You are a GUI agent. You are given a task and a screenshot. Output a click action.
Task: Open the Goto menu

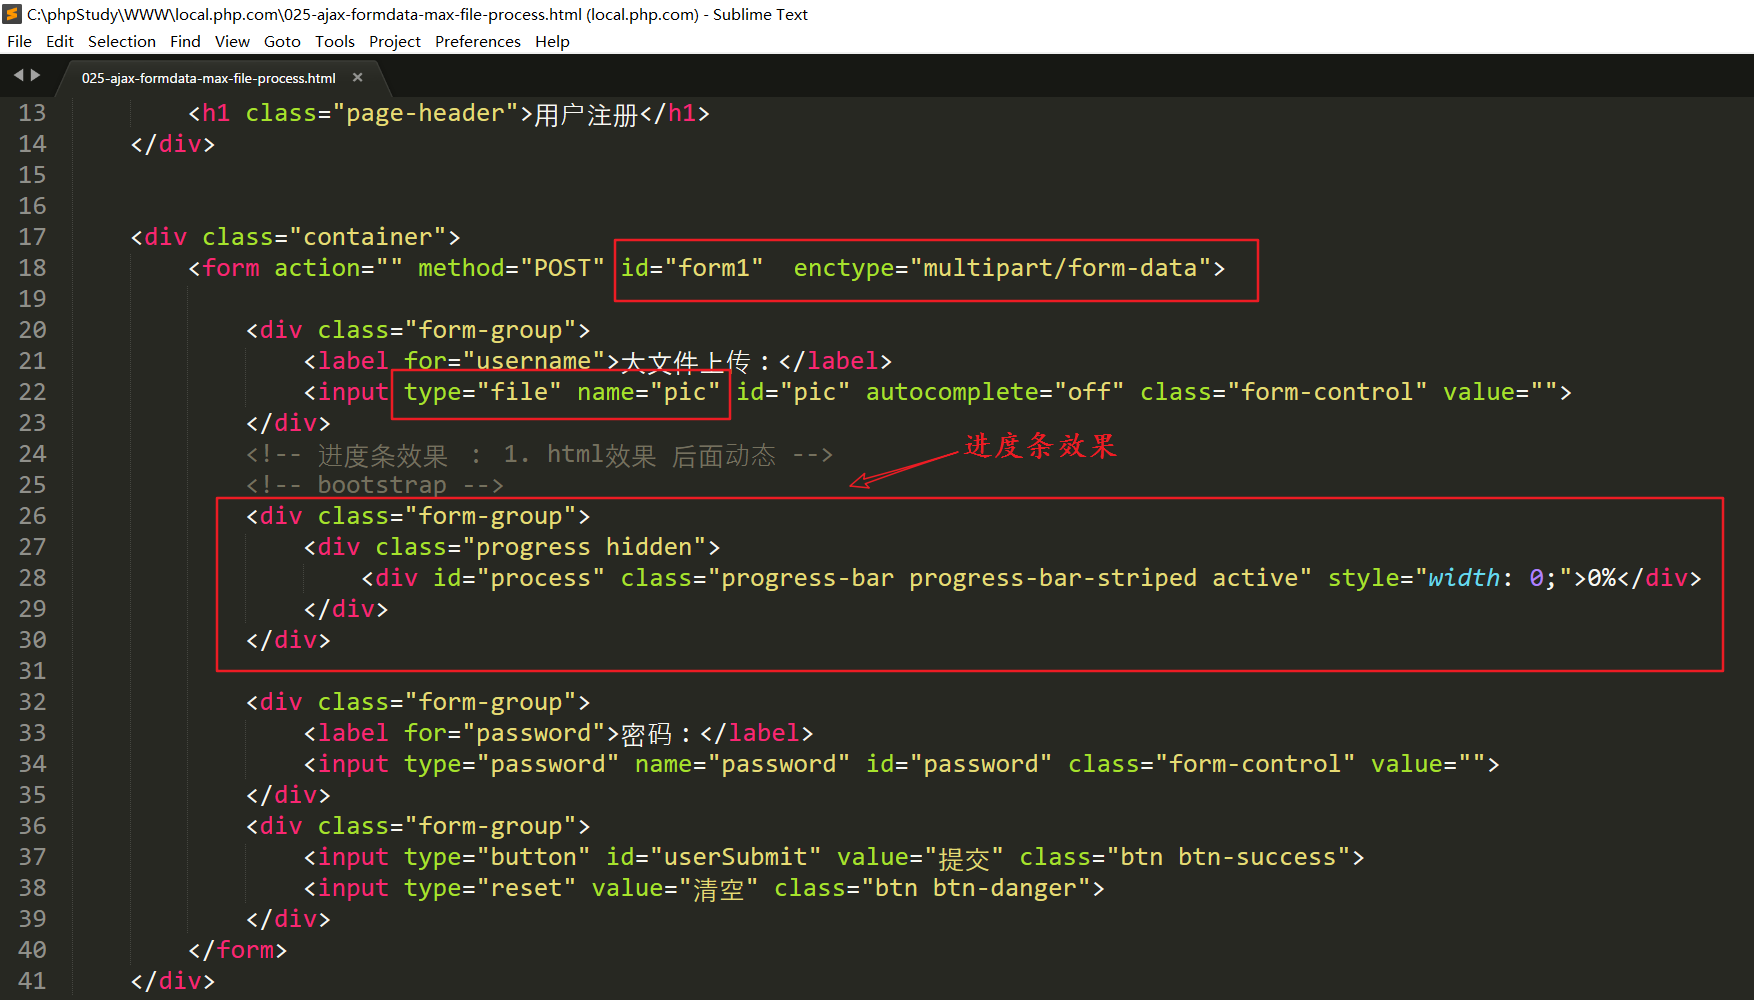point(282,41)
